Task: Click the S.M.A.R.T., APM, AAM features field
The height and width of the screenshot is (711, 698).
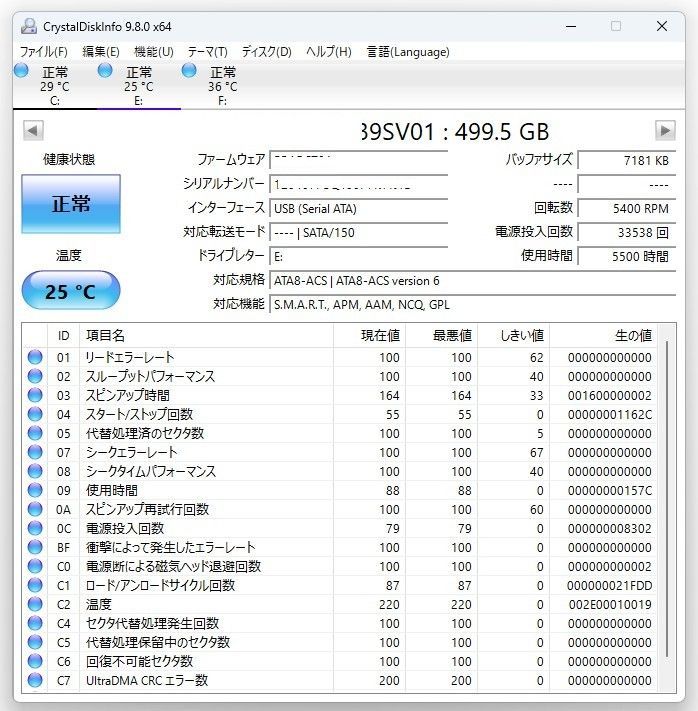Action: coord(472,305)
